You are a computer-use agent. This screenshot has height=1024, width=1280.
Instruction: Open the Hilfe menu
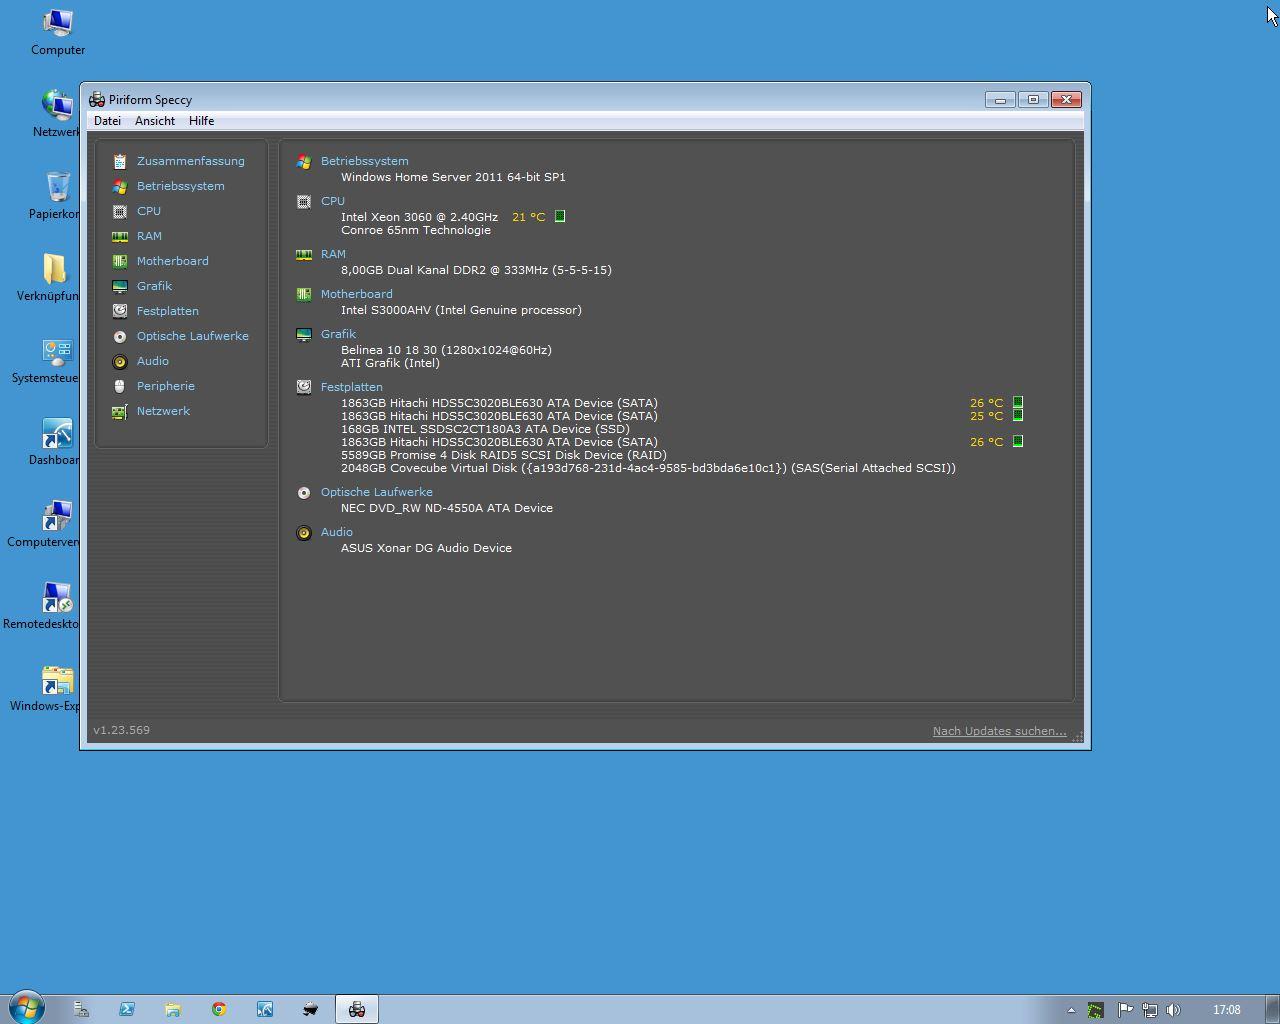tap(201, 121)
